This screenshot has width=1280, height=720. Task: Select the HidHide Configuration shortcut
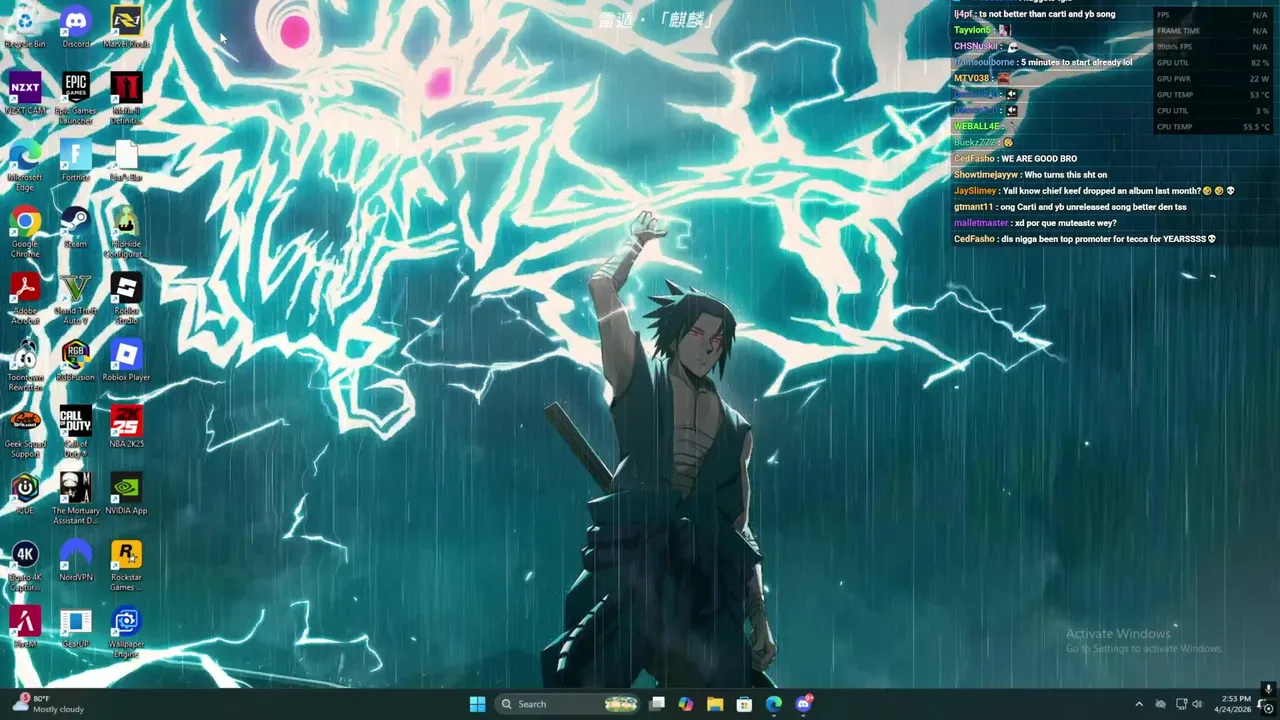point(126,232)
